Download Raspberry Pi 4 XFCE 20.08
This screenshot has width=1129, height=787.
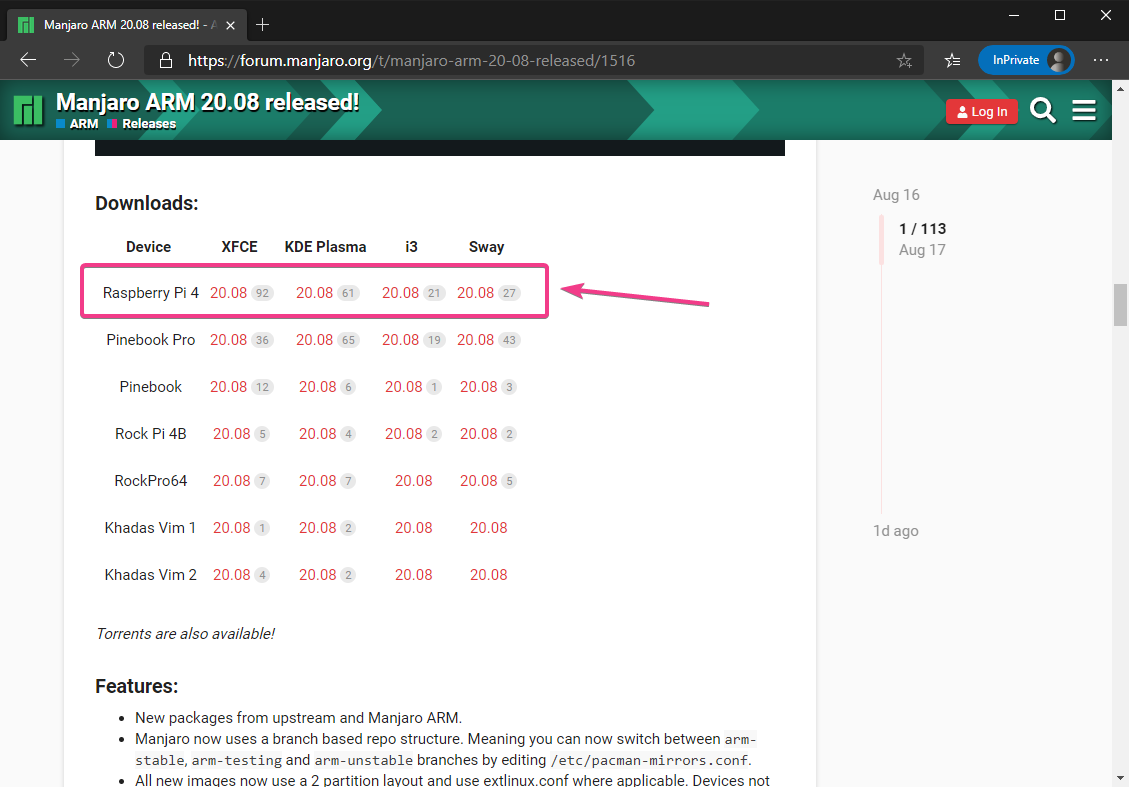[x=228, y=293]
